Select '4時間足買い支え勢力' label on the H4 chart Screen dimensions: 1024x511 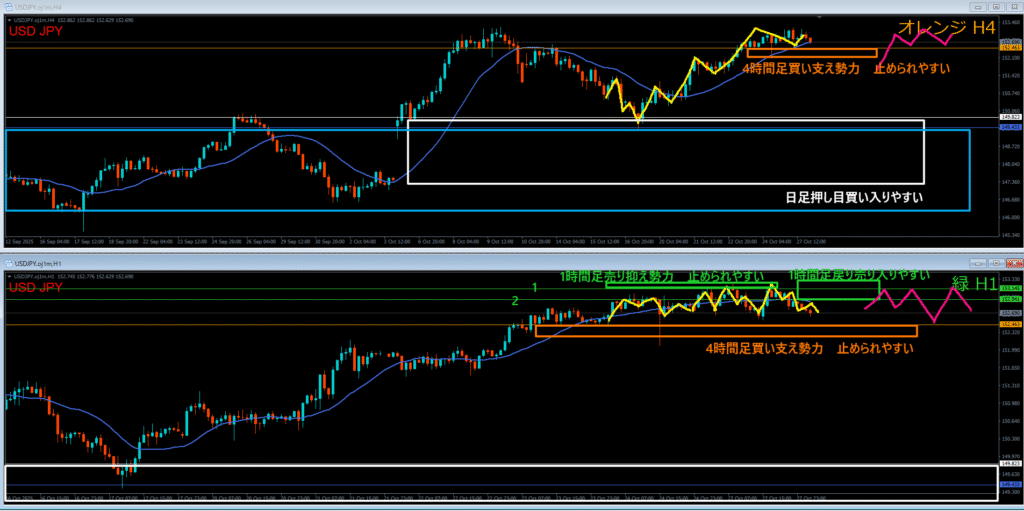(801, 69)
